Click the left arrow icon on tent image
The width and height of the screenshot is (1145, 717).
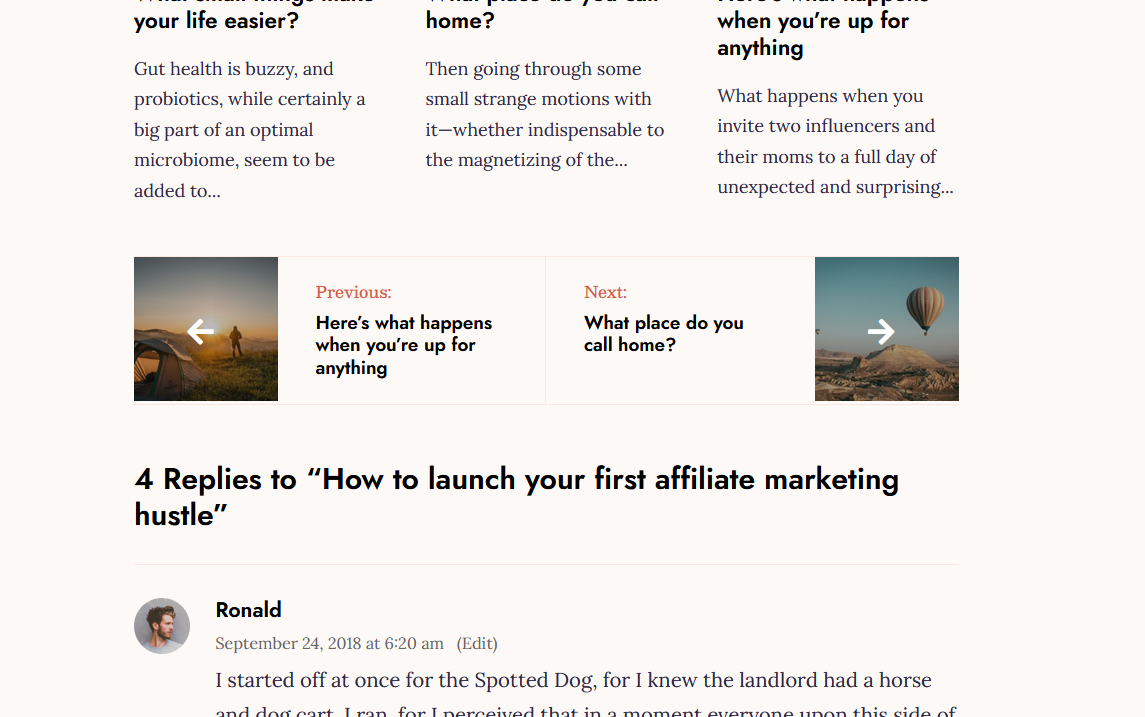(201, 331)
